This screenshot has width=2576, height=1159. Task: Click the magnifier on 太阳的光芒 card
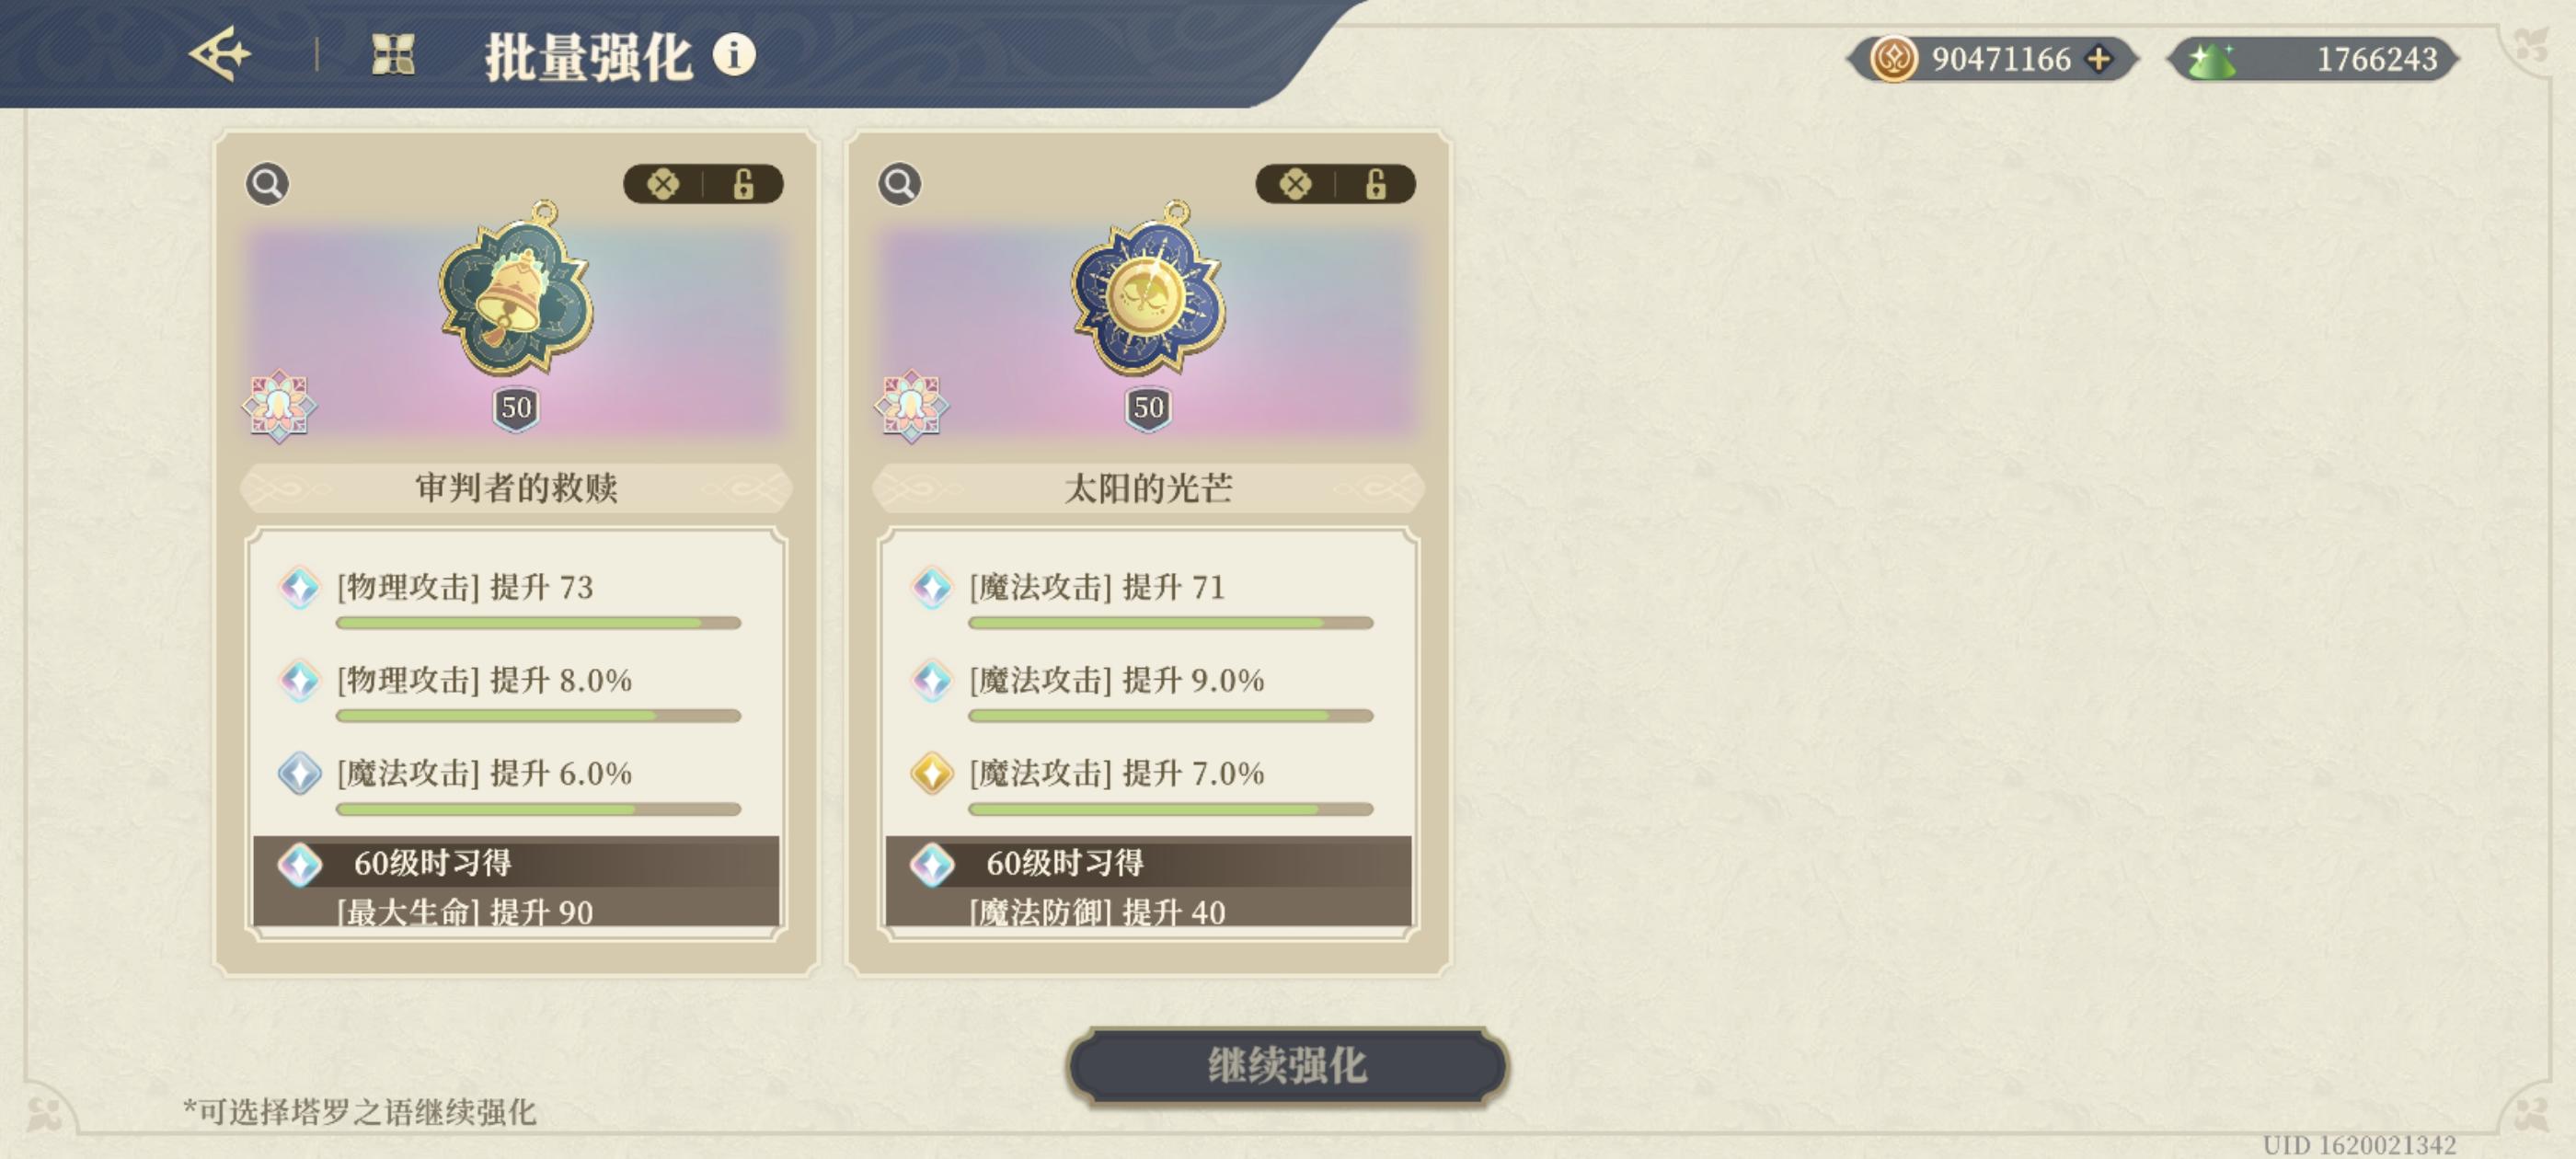coord(899,184)
